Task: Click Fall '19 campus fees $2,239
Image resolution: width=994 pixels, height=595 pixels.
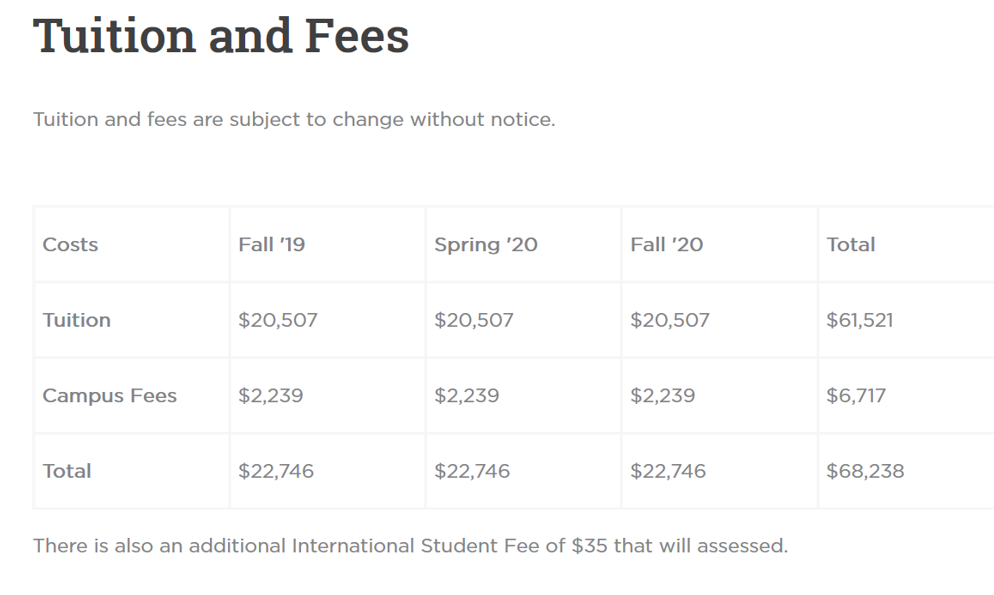Action: [x=271, y=396]
